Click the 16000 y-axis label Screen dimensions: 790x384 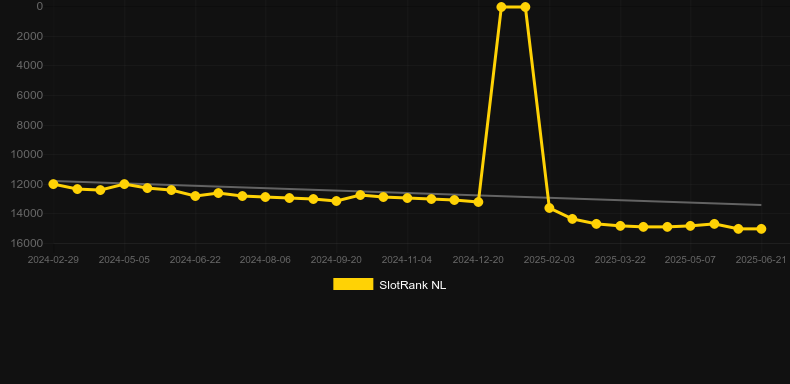coord(26,243)
